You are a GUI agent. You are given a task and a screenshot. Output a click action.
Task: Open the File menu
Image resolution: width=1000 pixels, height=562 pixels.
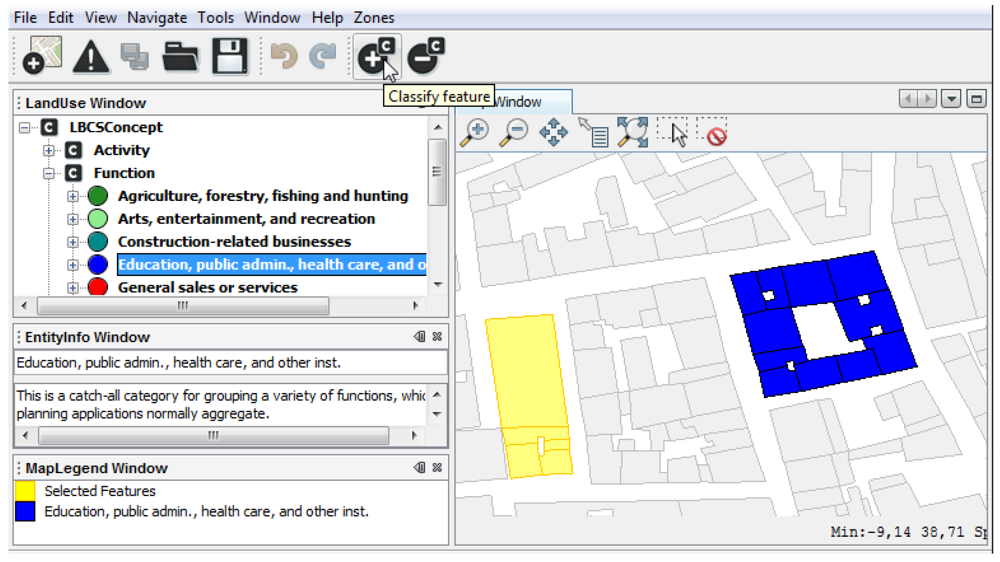coord(26,17)
